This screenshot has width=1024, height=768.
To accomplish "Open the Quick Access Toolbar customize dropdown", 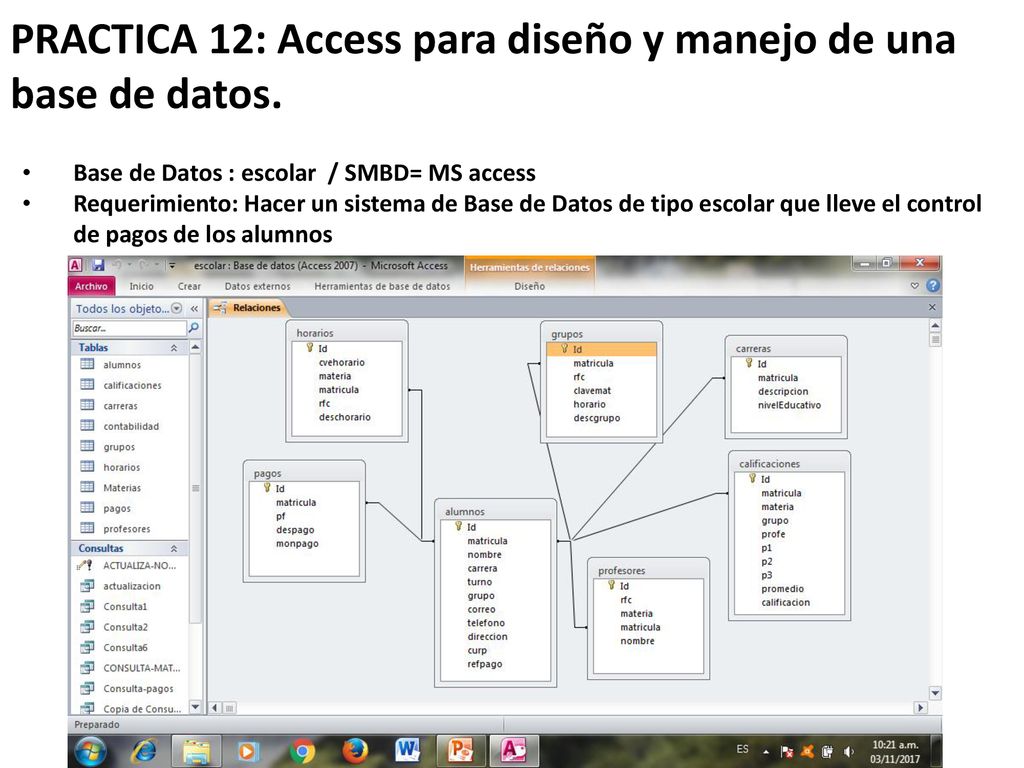I will point(172,266).
